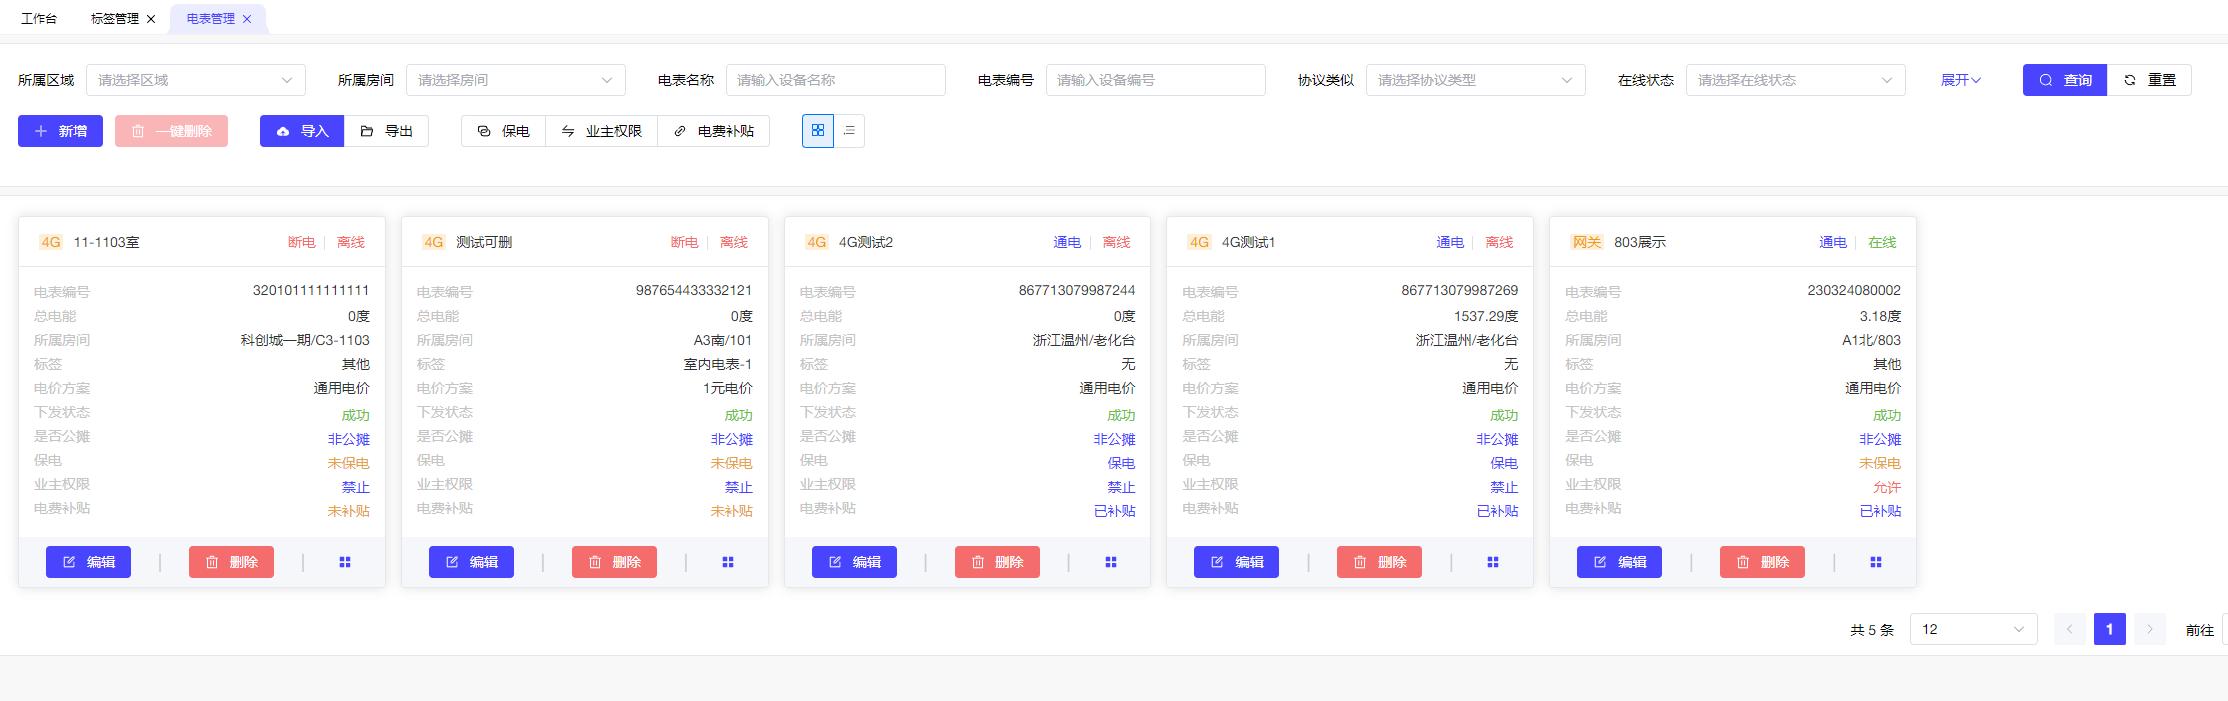Open the page size dropdown showing 12
Image resolution: width=2228 pixels, height=701 pixels.
tap(1974, 629)
